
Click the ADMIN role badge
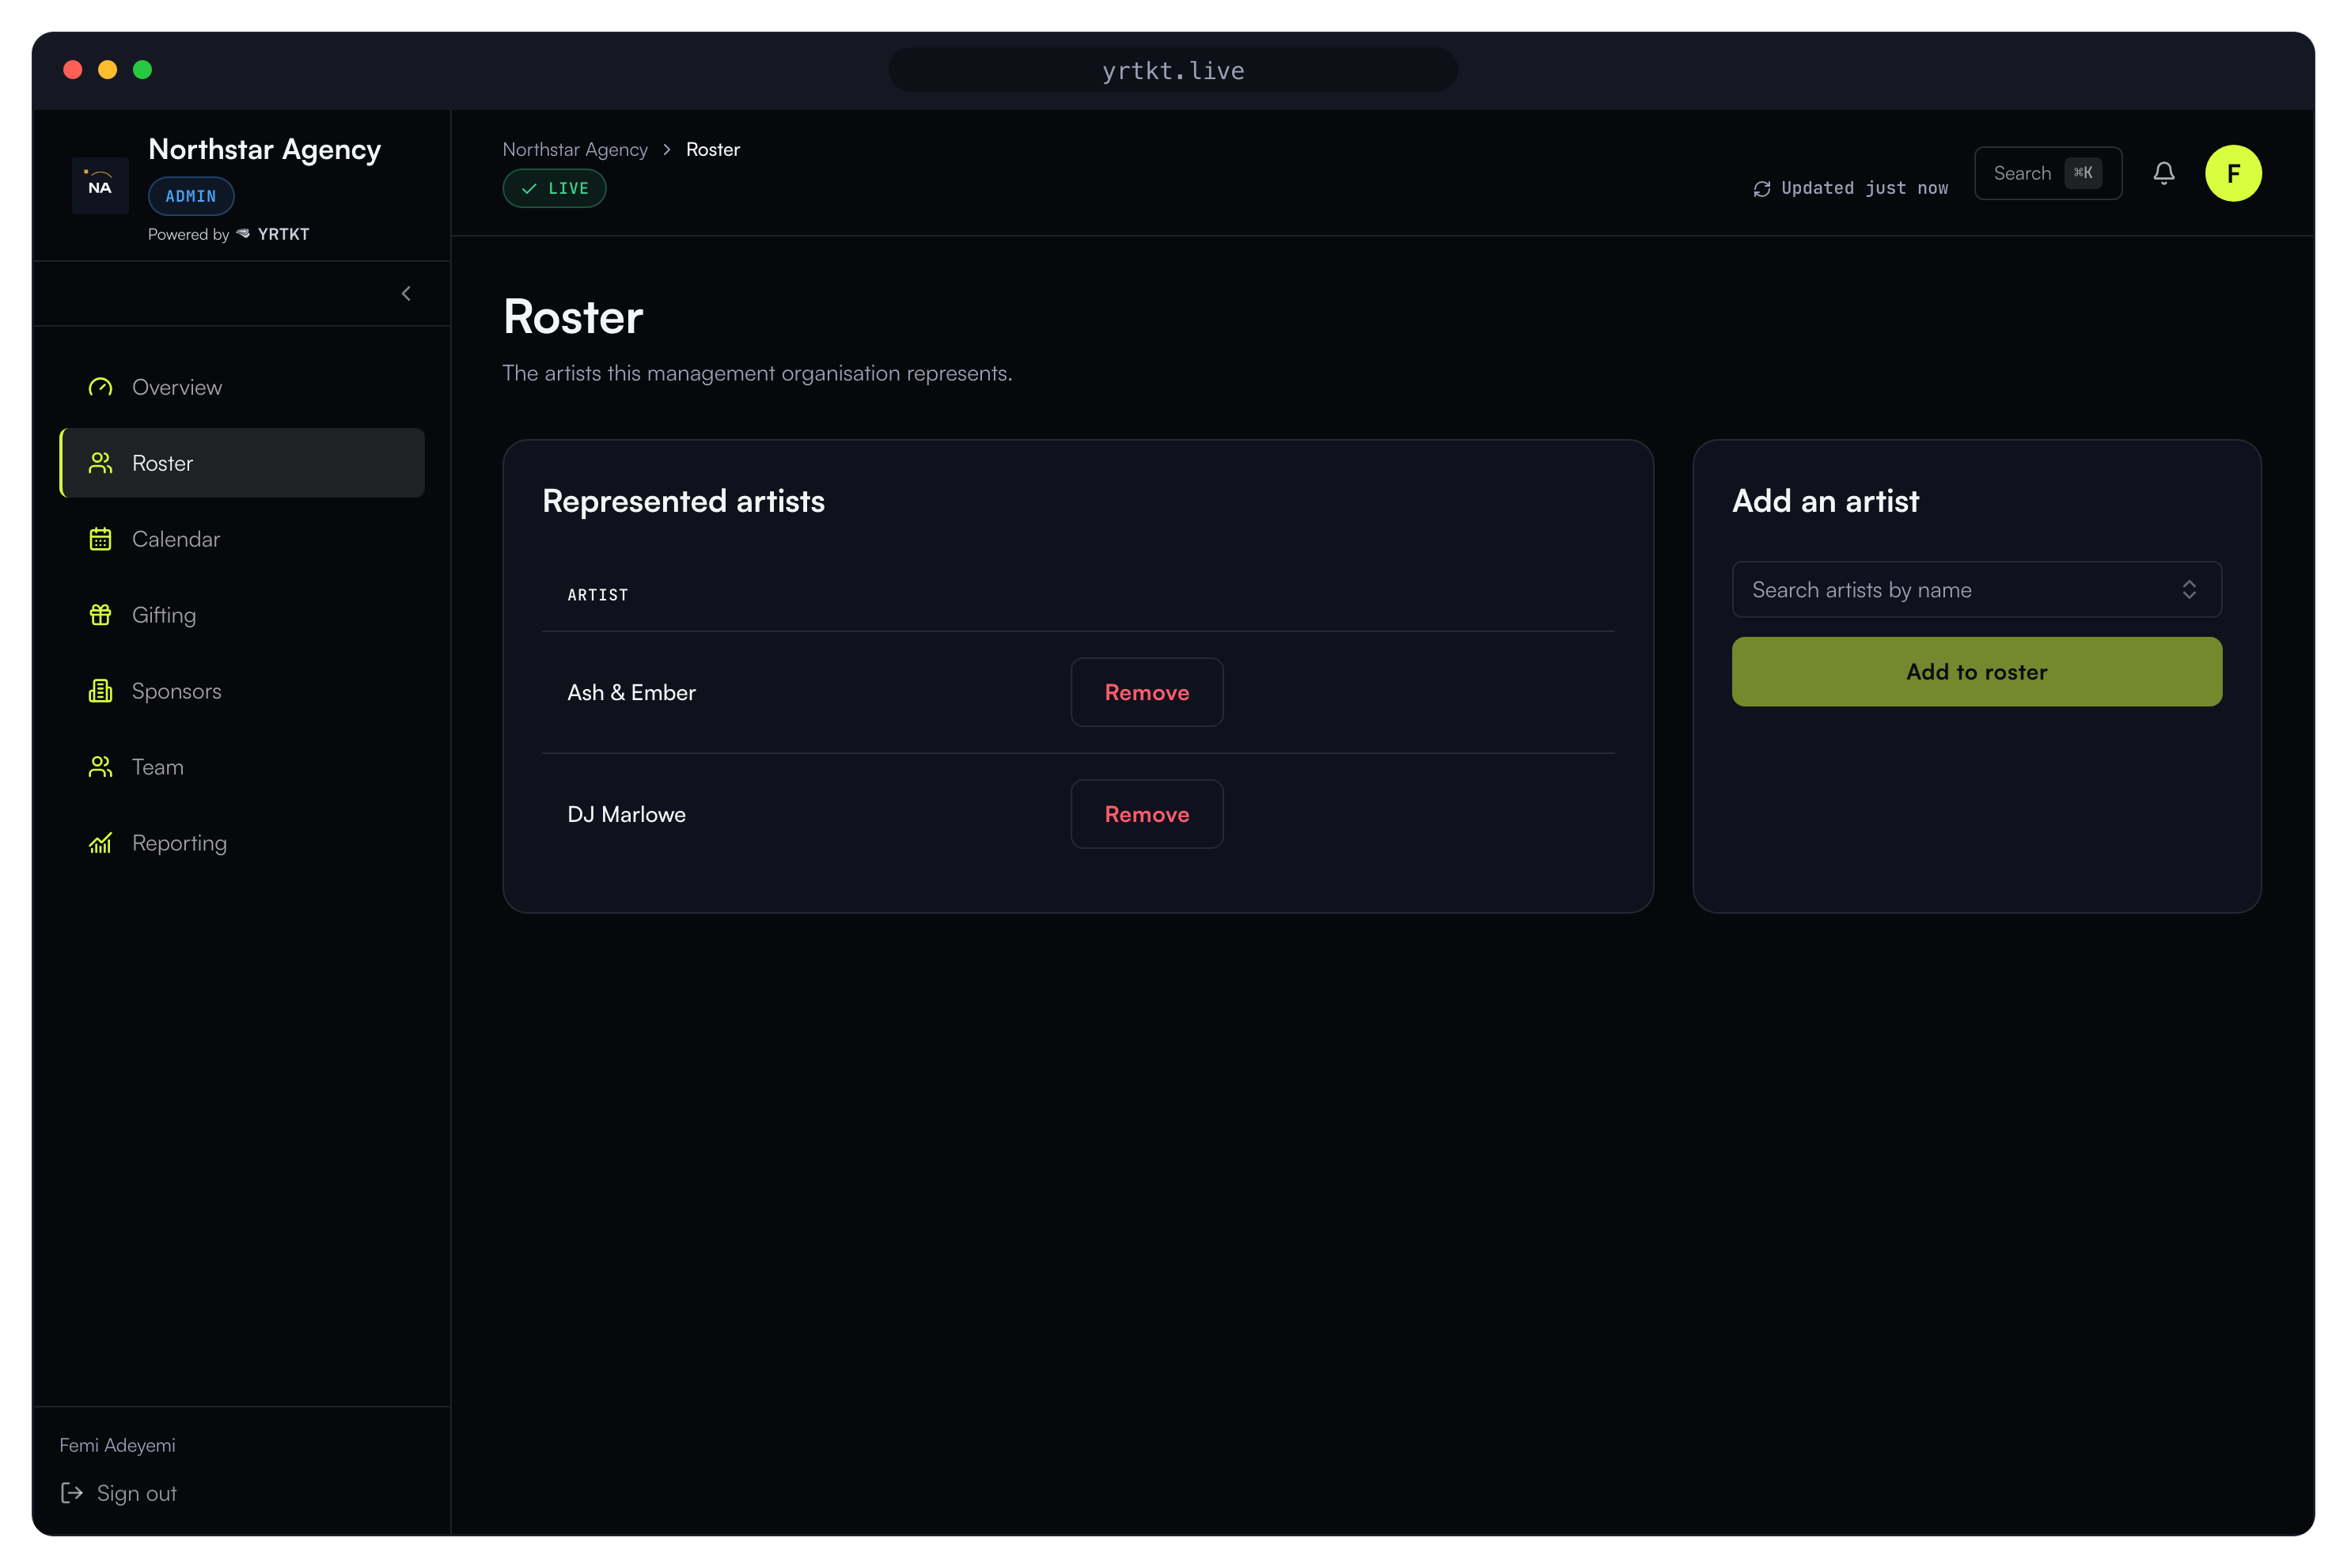coord(191,196)
